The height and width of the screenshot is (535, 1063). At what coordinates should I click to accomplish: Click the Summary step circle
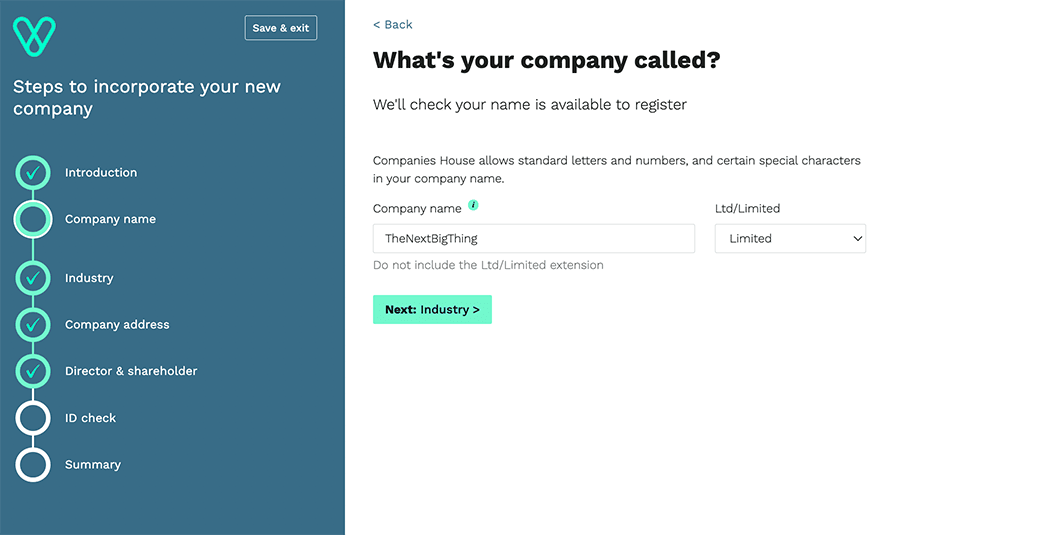(x=33, y=464)
